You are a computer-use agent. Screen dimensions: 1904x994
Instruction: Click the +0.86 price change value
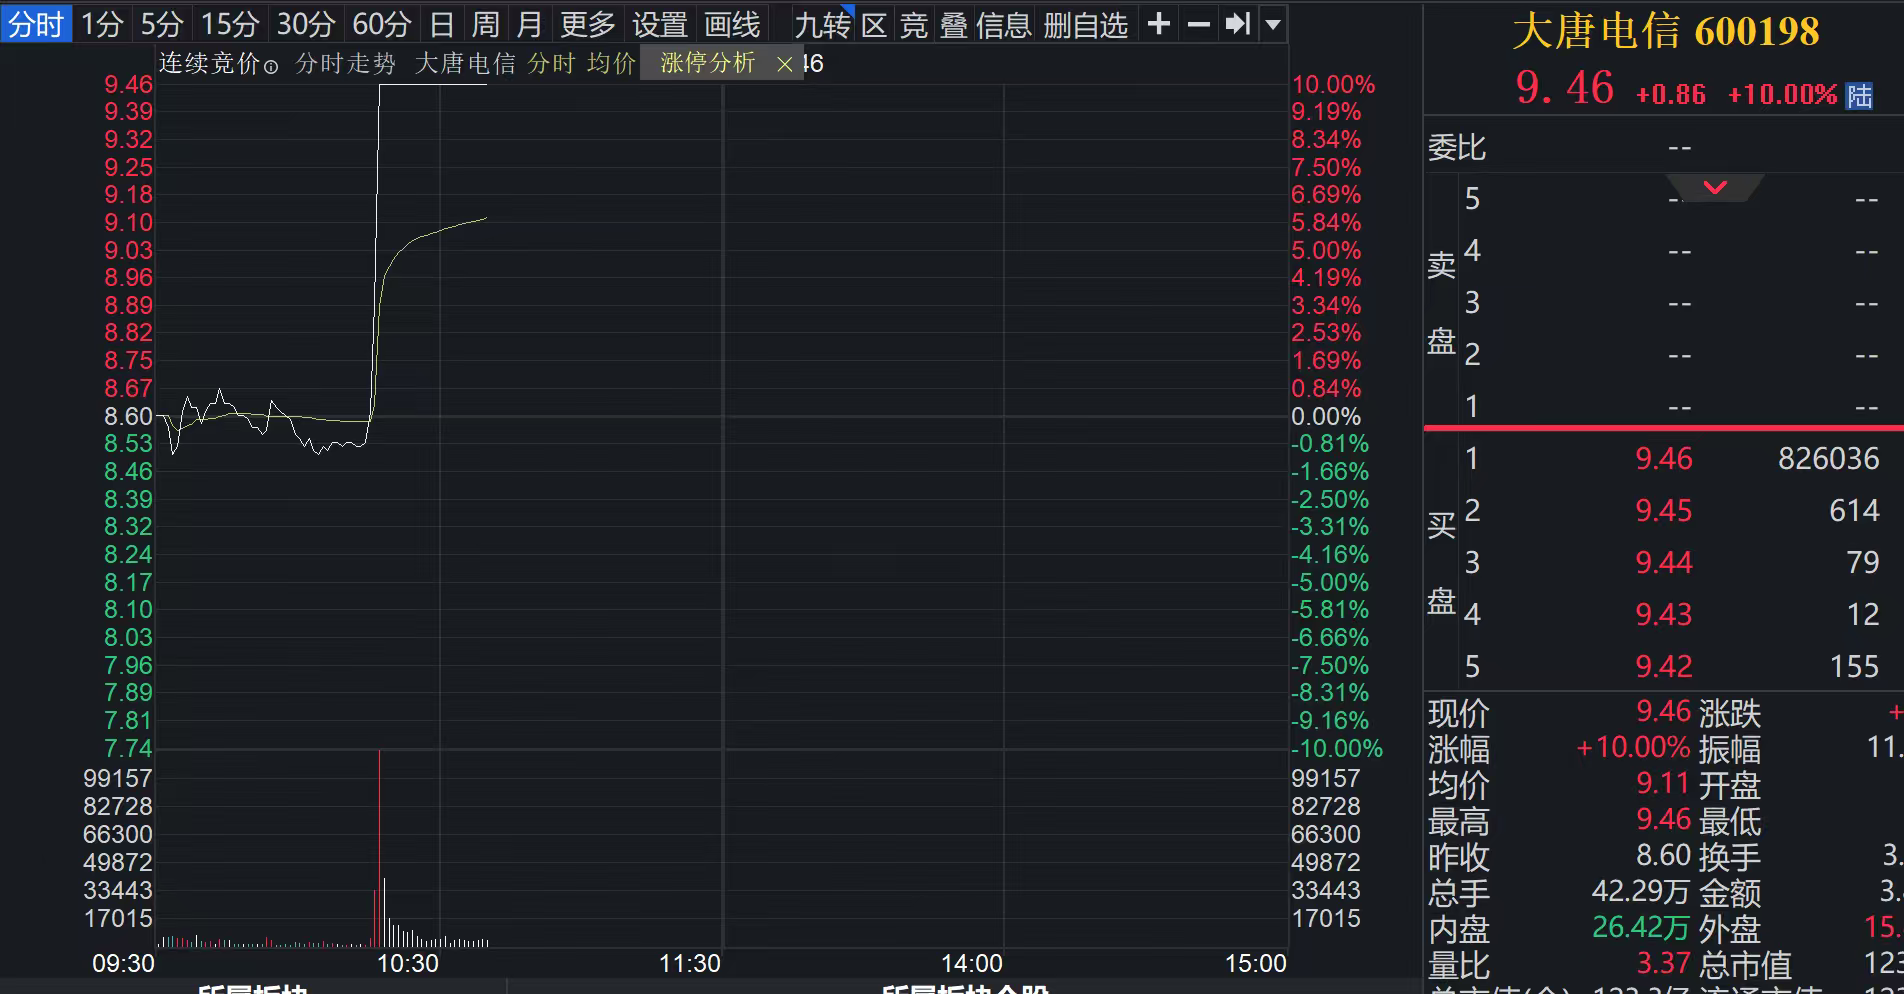[1671, 95]
